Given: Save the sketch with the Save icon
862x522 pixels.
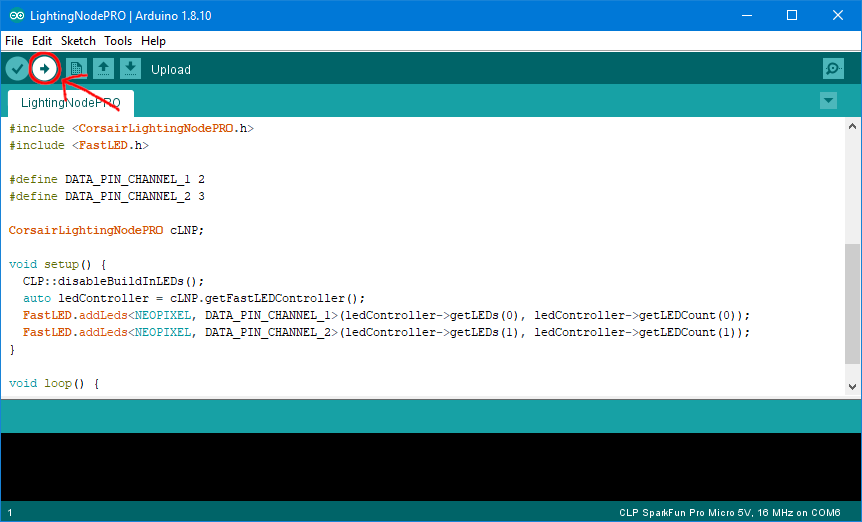Looking at the screenshot, I should tap(130, 69).
